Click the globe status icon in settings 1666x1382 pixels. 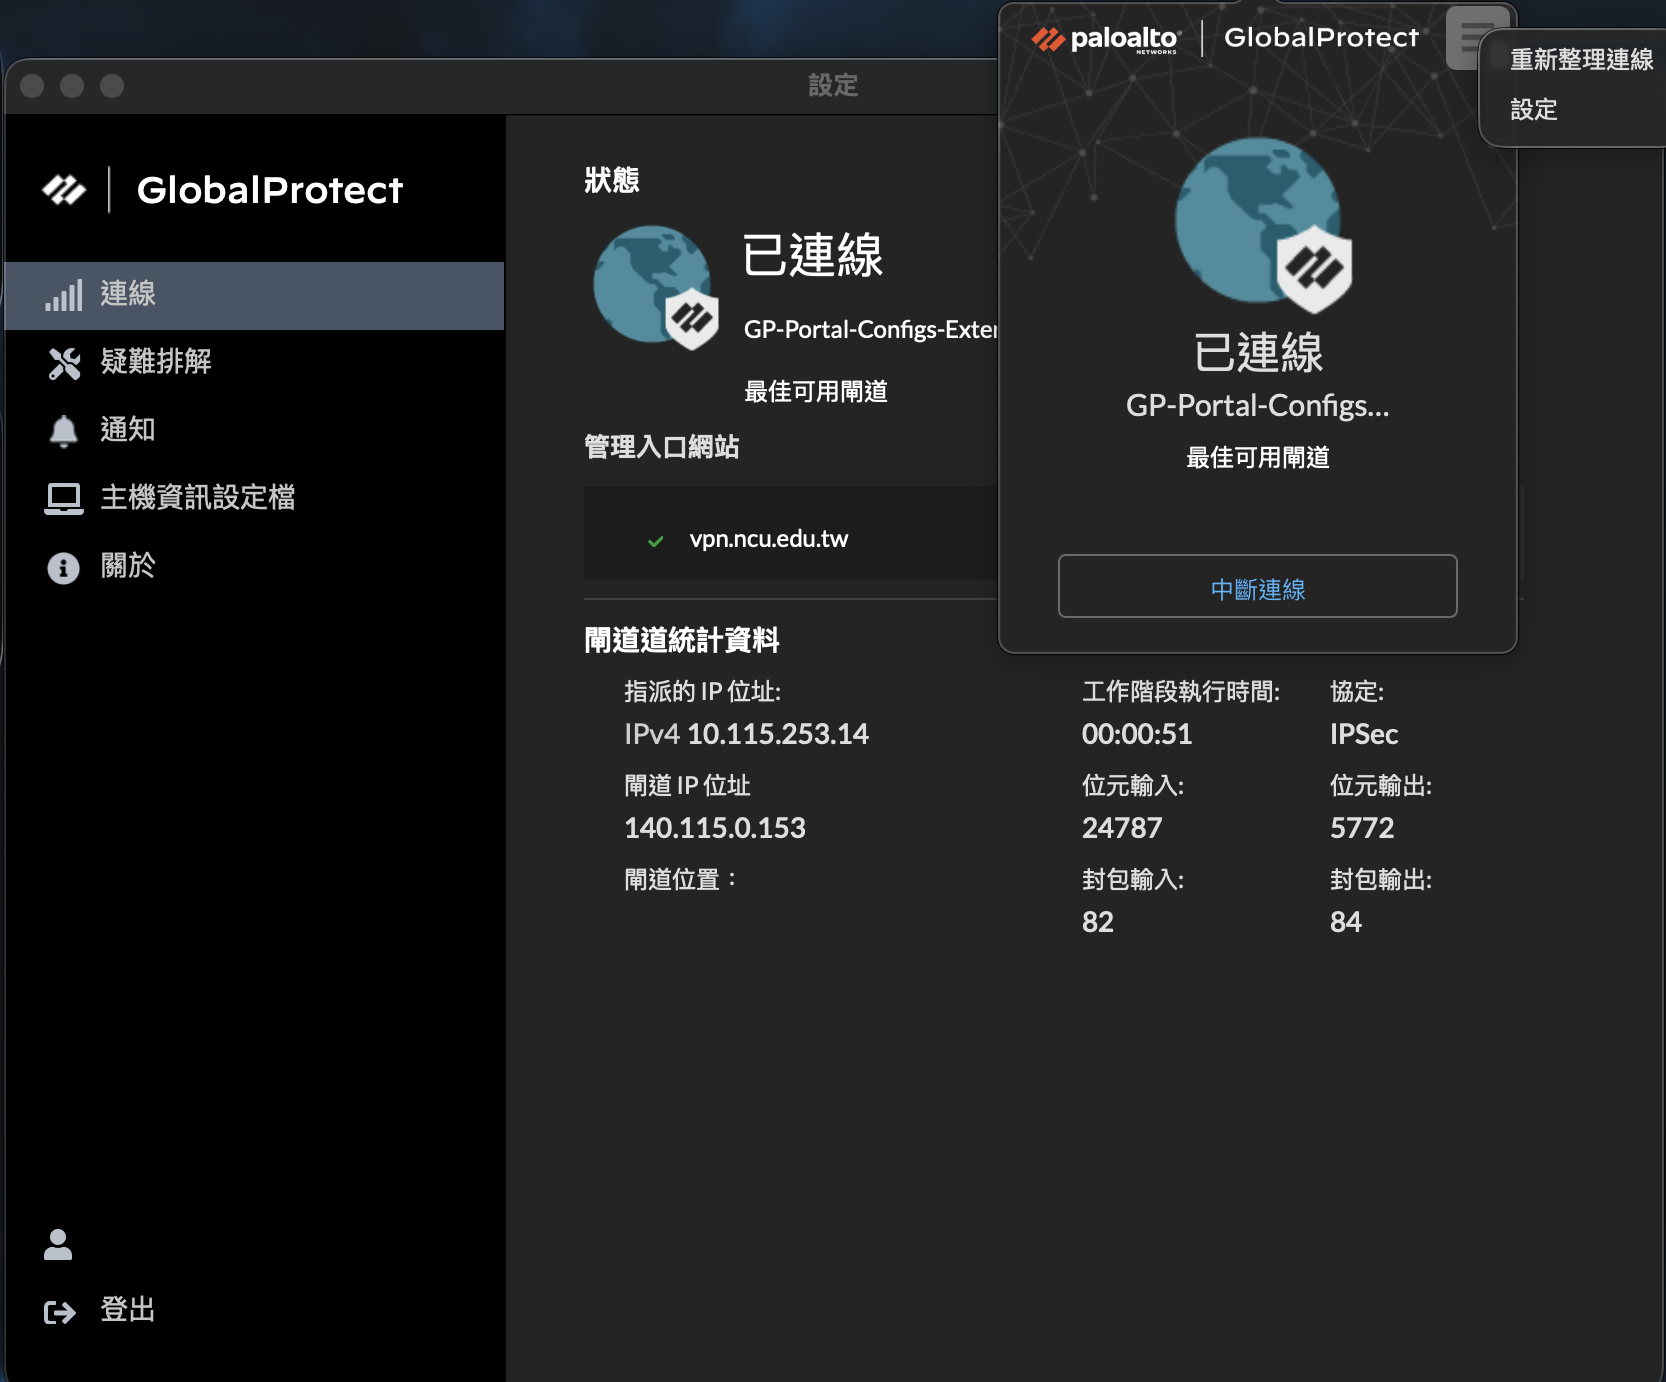coord(655,287)
